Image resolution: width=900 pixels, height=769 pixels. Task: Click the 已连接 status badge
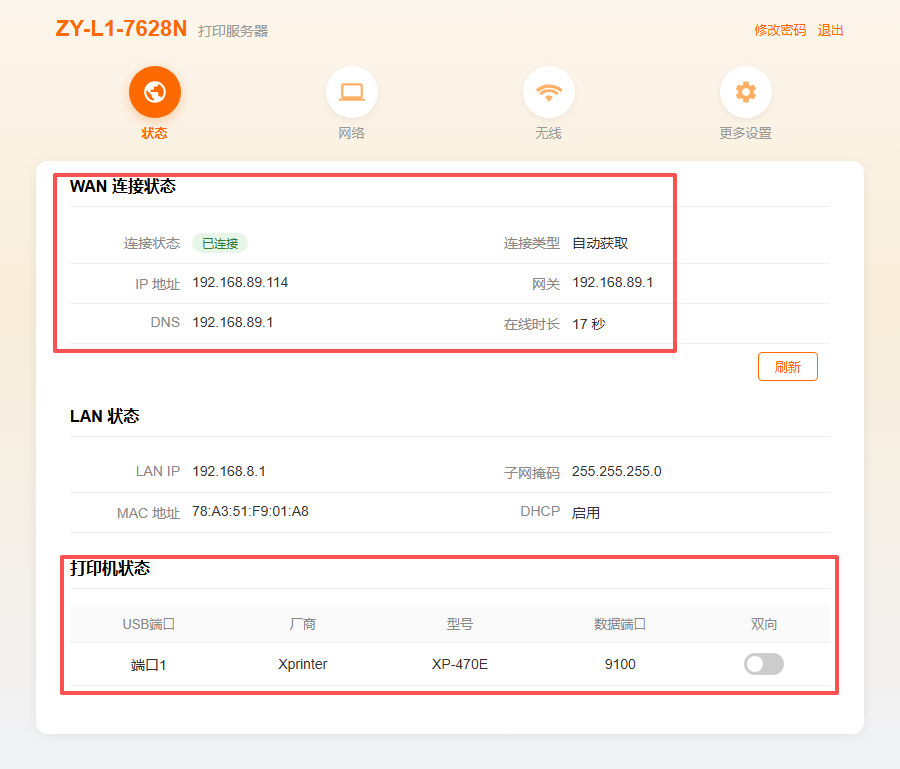tap(220, 243)
